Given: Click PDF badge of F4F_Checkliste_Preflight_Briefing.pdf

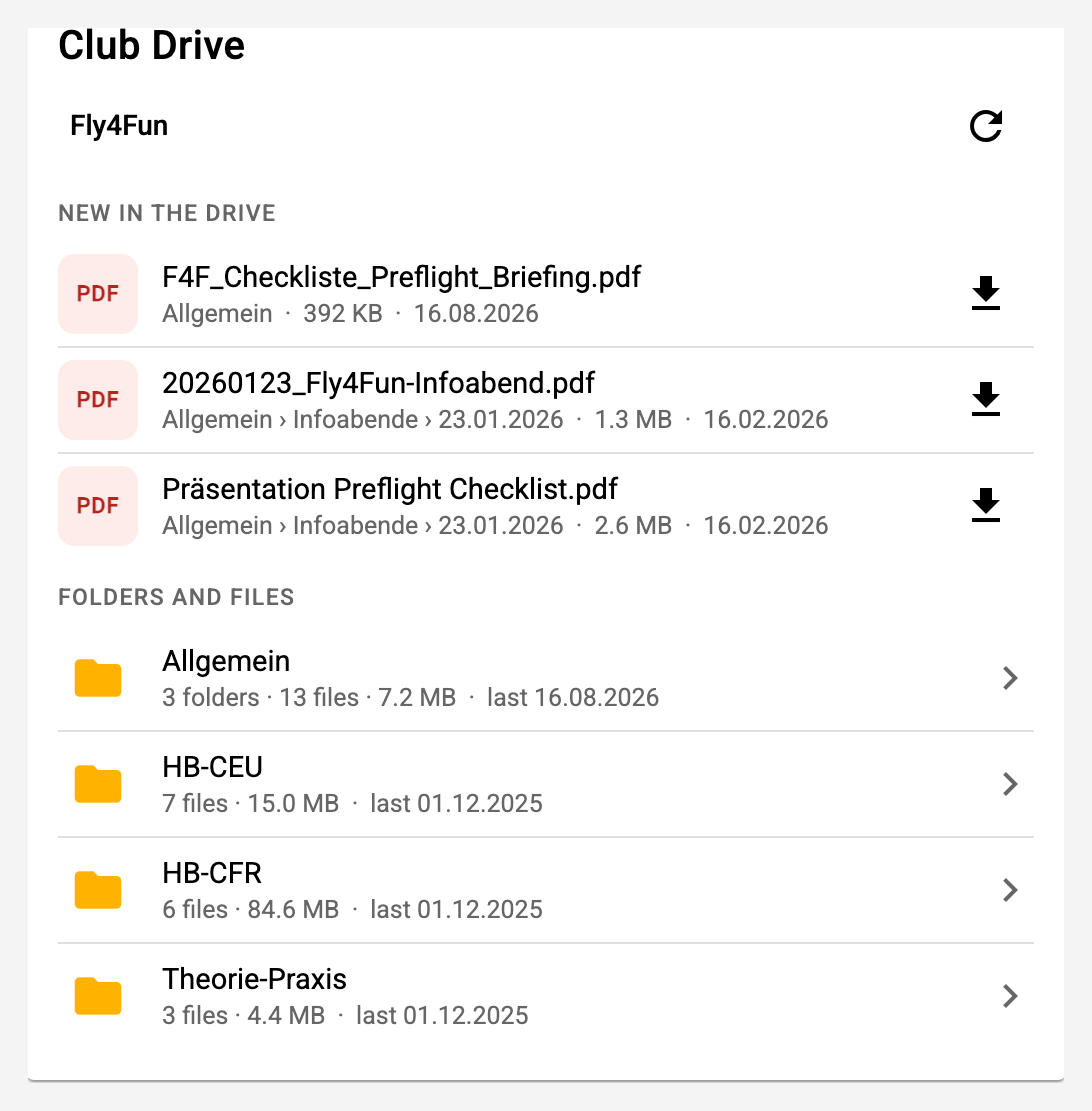Looking at the screenshot, I should (98, 293).
